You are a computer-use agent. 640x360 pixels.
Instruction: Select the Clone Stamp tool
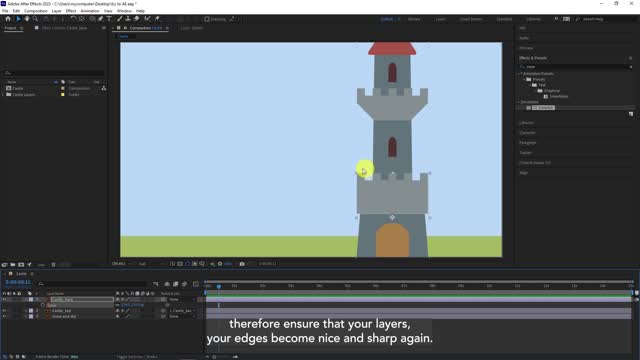128,19
